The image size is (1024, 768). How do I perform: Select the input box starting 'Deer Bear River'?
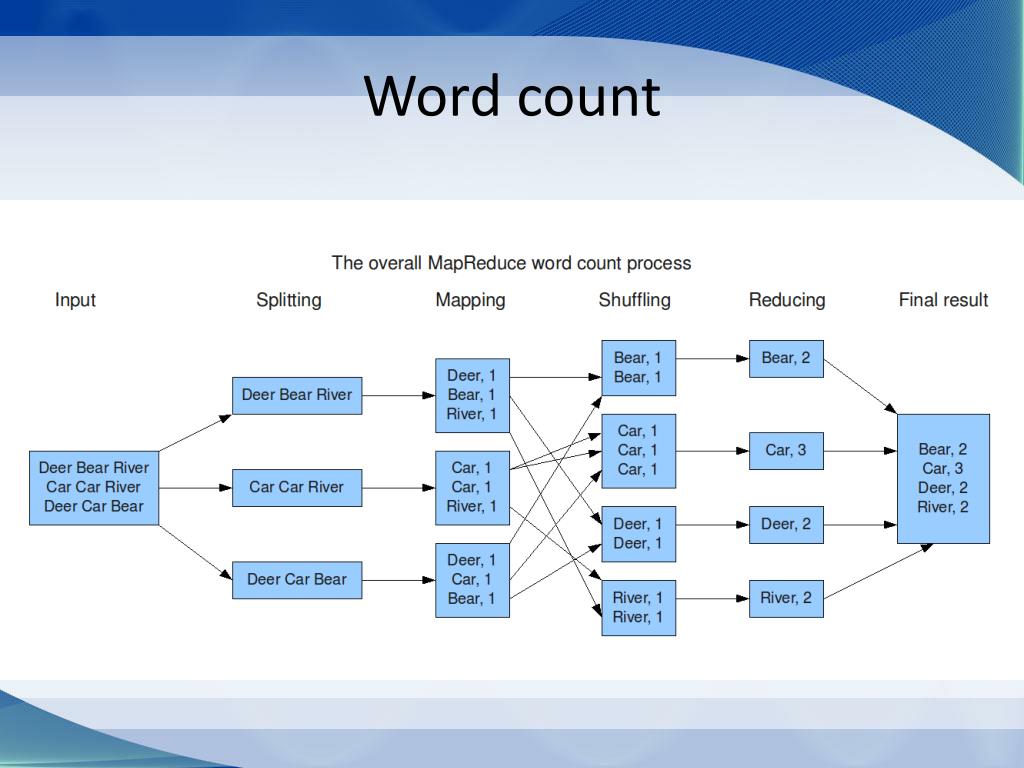(94, 488)
